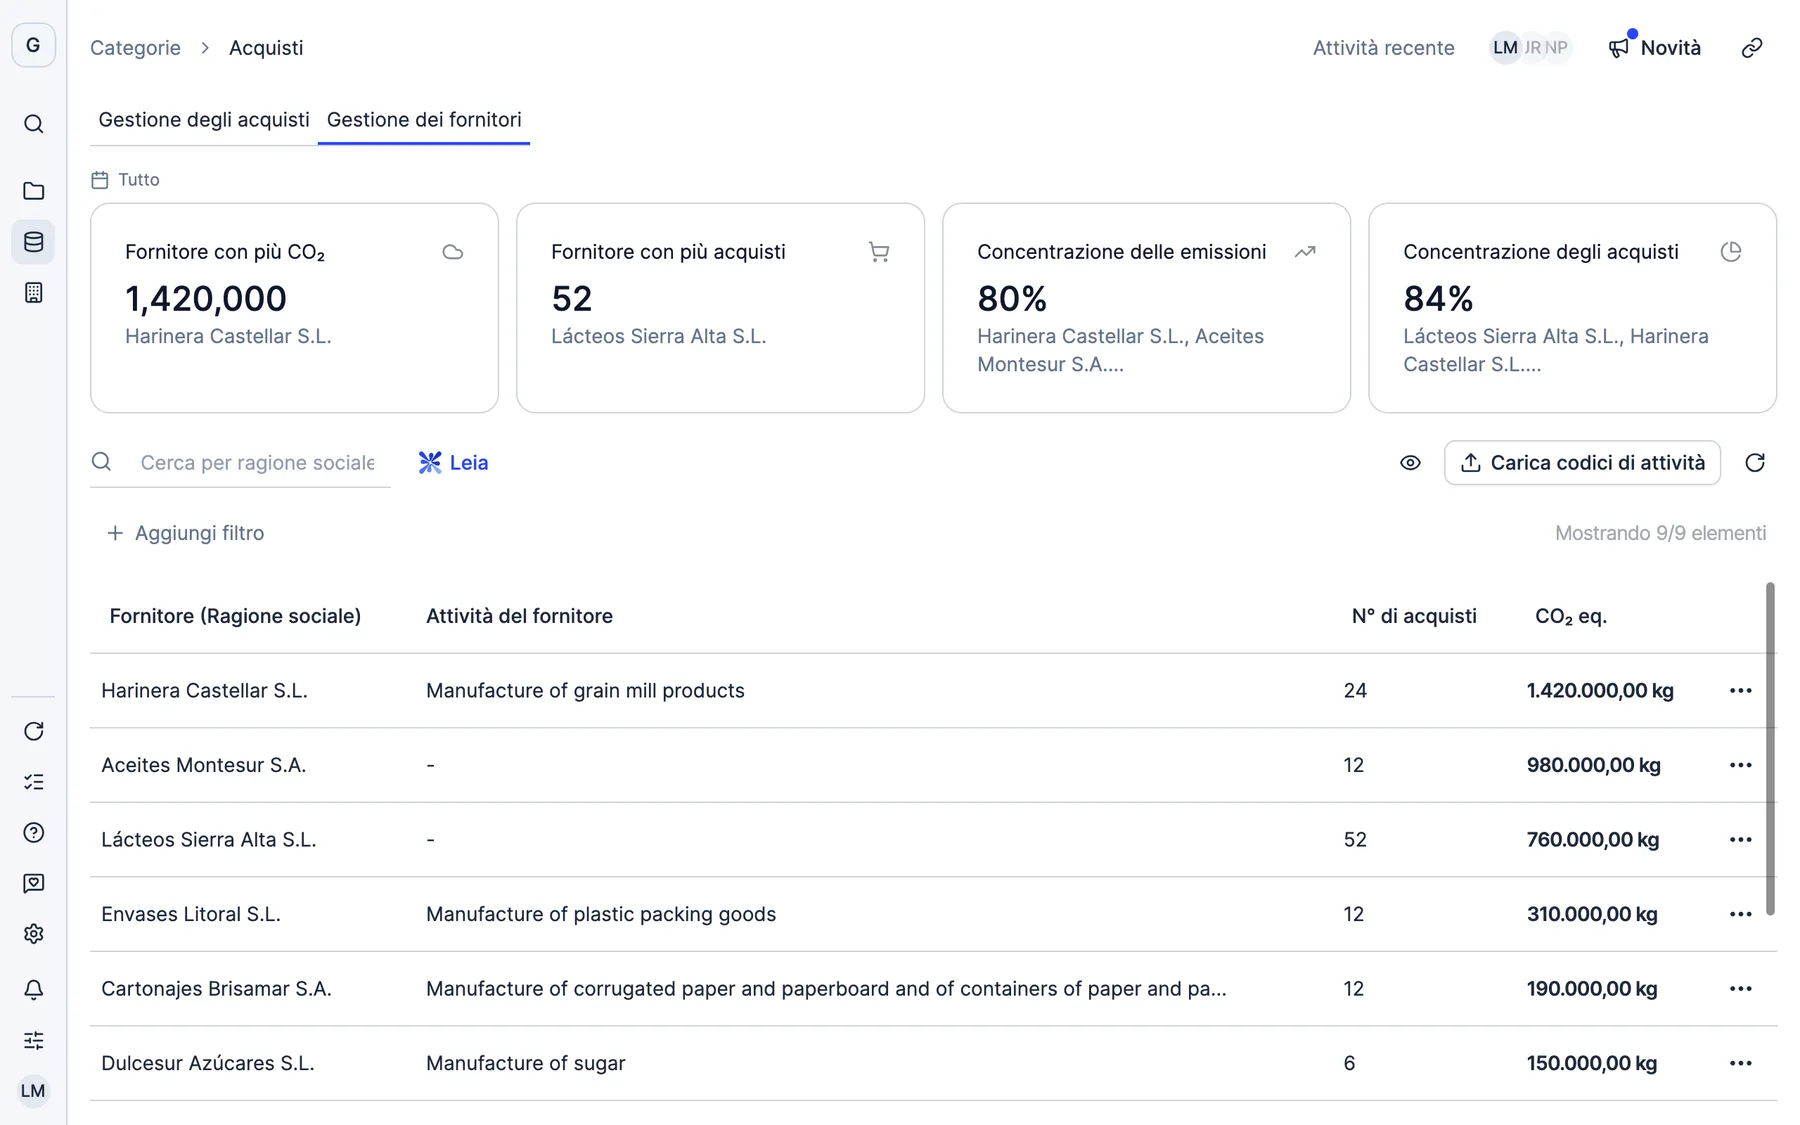Click the LM user avatar at sidebar bottom

33,1091
